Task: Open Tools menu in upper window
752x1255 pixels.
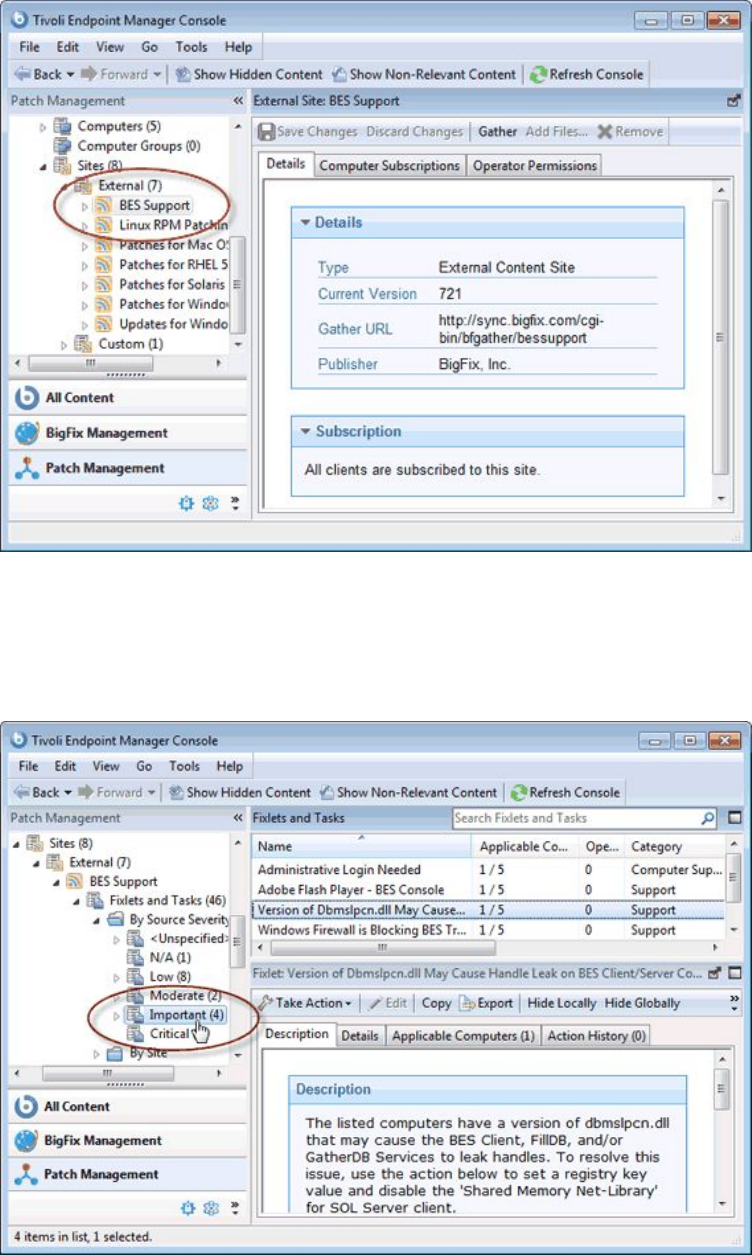Action: coord(190,47)
